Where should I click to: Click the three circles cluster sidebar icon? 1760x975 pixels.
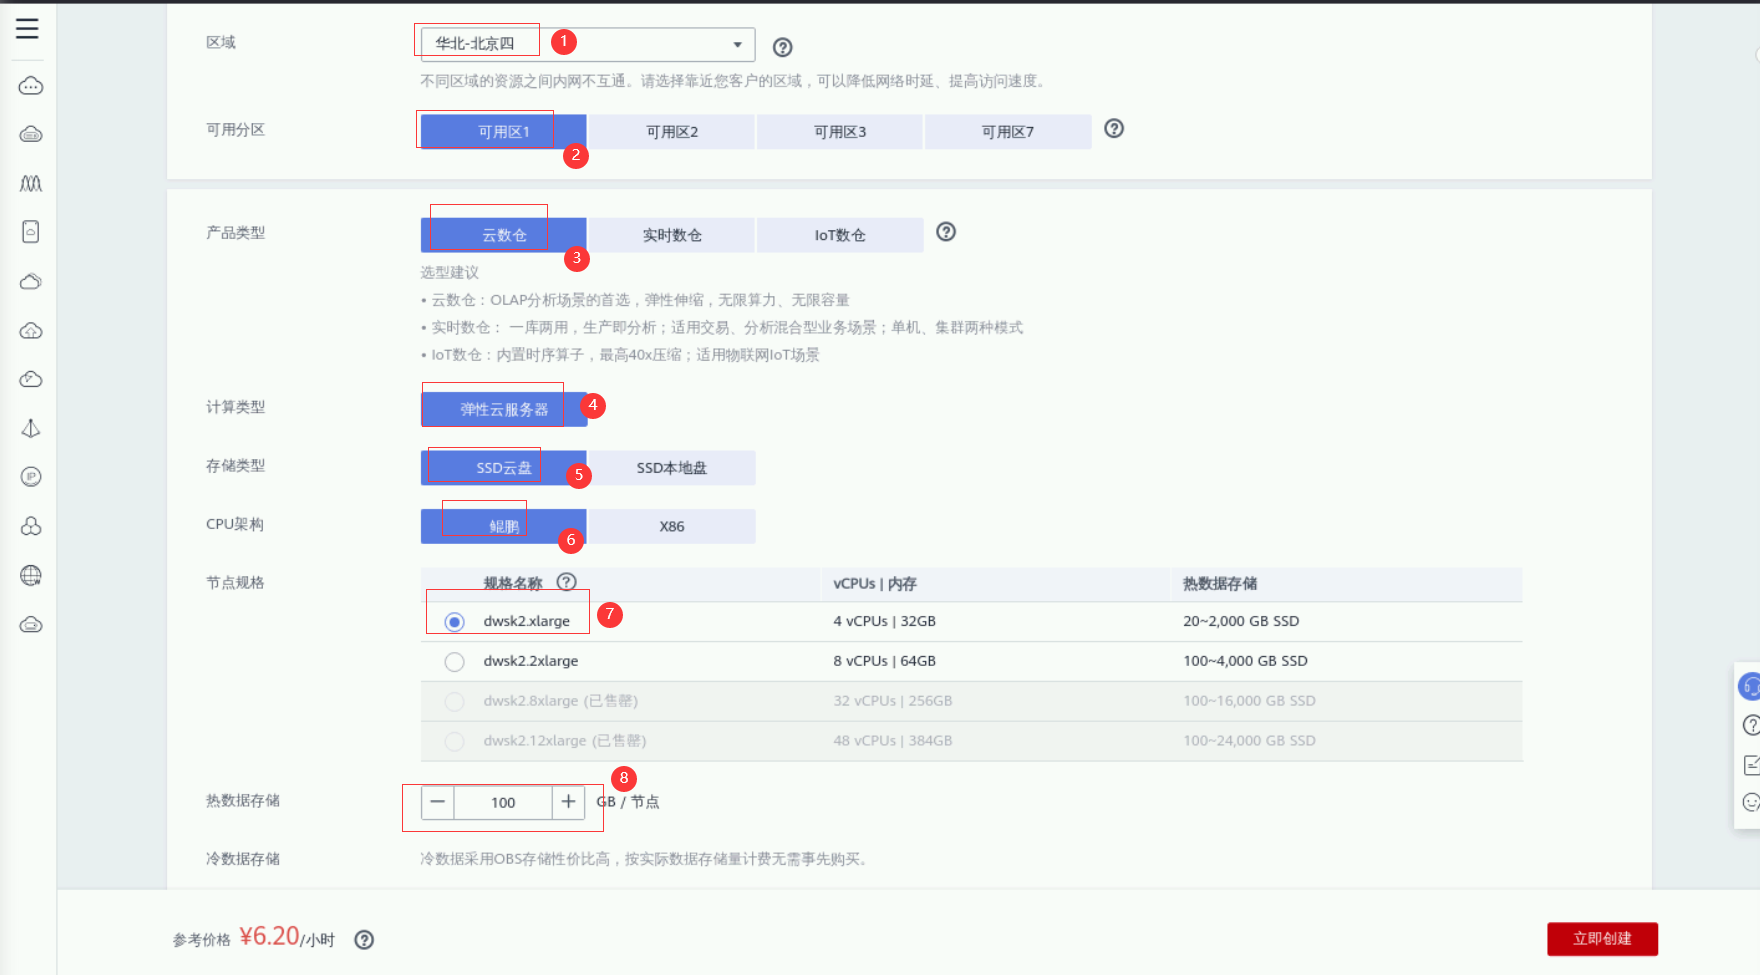(x=31, y=526)
